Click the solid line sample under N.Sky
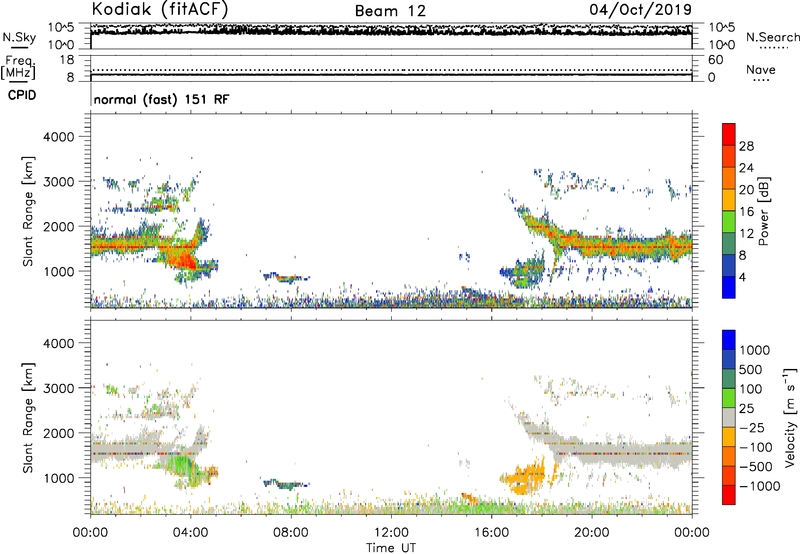 [x=19, y=47]
